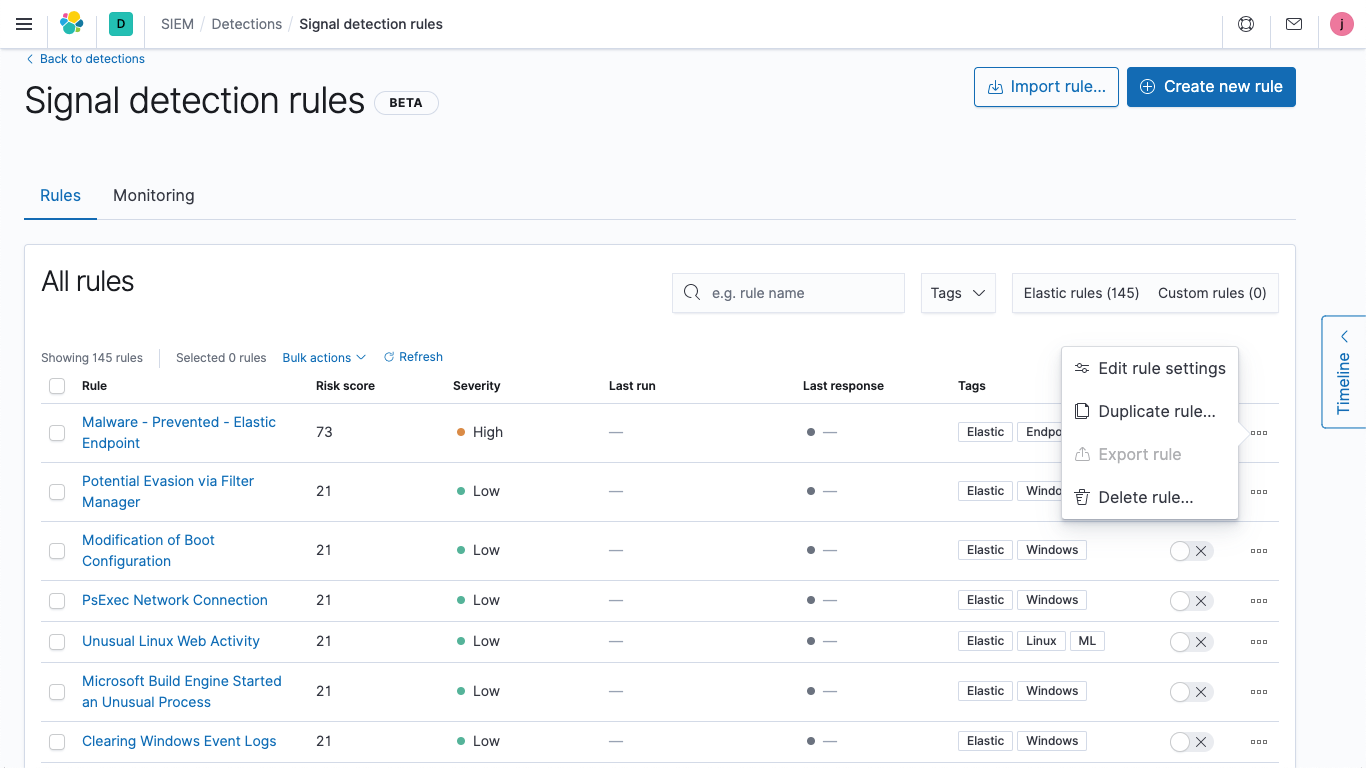Click the Risk score column header
The height and width of the screenshot is (768, 1366).
click(345, 386)
